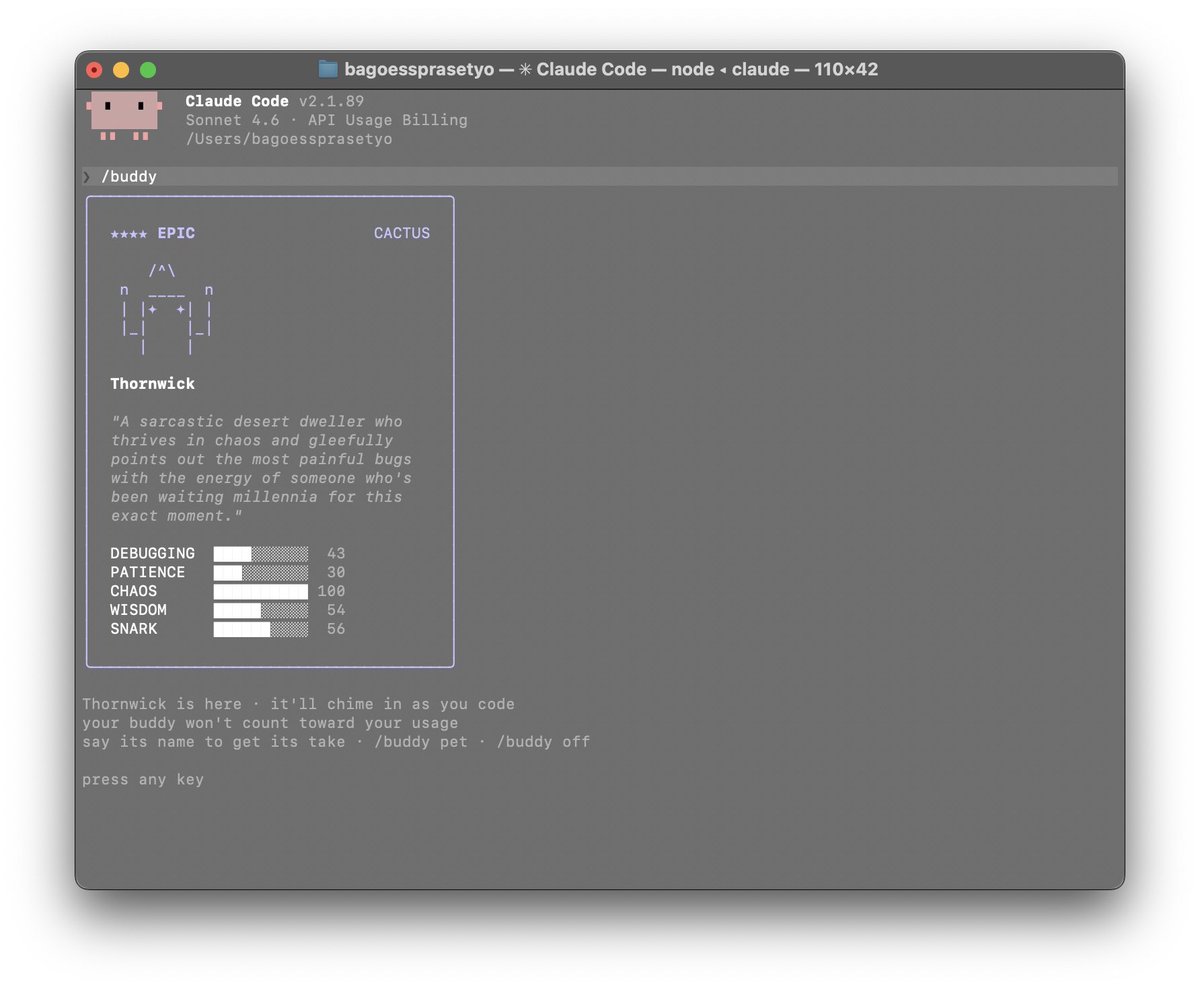
Task: Click the SNARK stat bar
Action: [261, 629]
